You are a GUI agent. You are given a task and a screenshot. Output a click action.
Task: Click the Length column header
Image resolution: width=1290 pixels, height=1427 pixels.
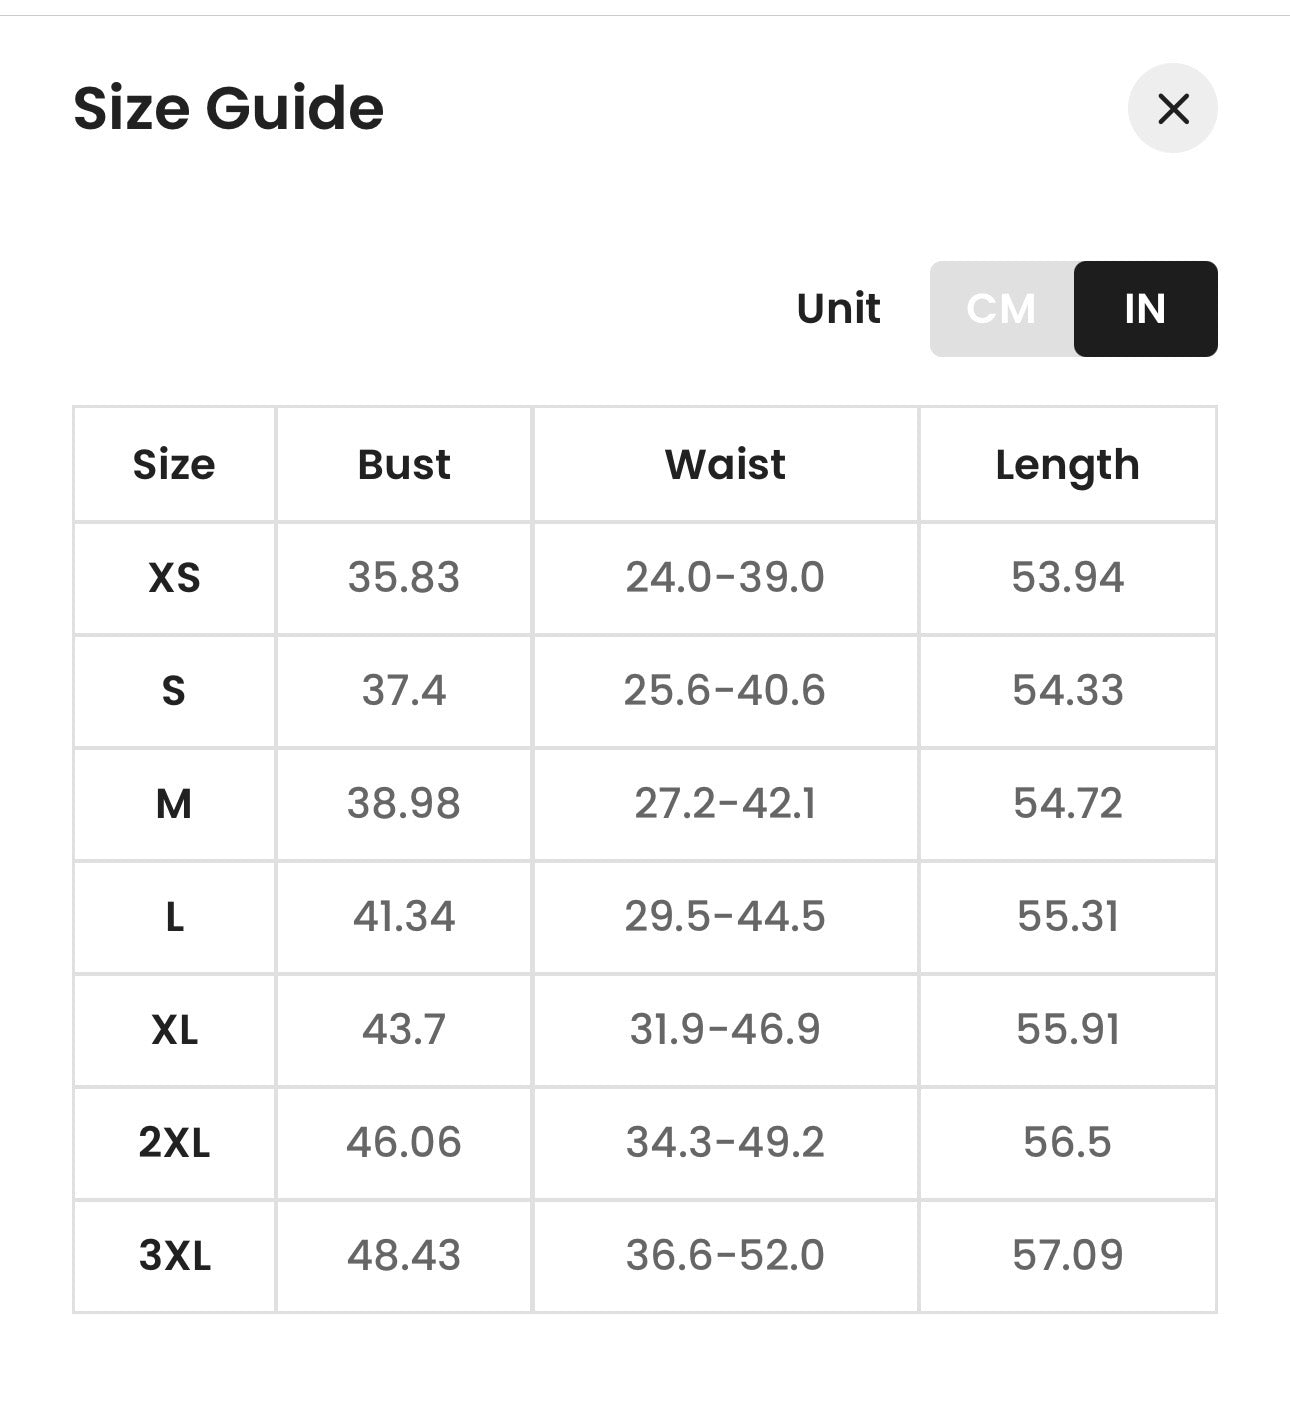click(x=1068, y=466)
